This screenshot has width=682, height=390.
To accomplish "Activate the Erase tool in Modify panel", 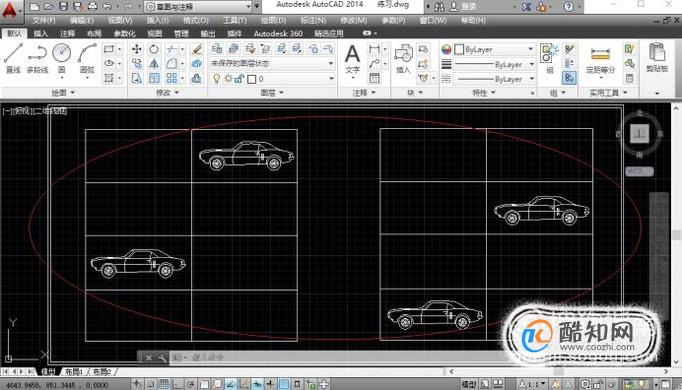I will (197, 49).
